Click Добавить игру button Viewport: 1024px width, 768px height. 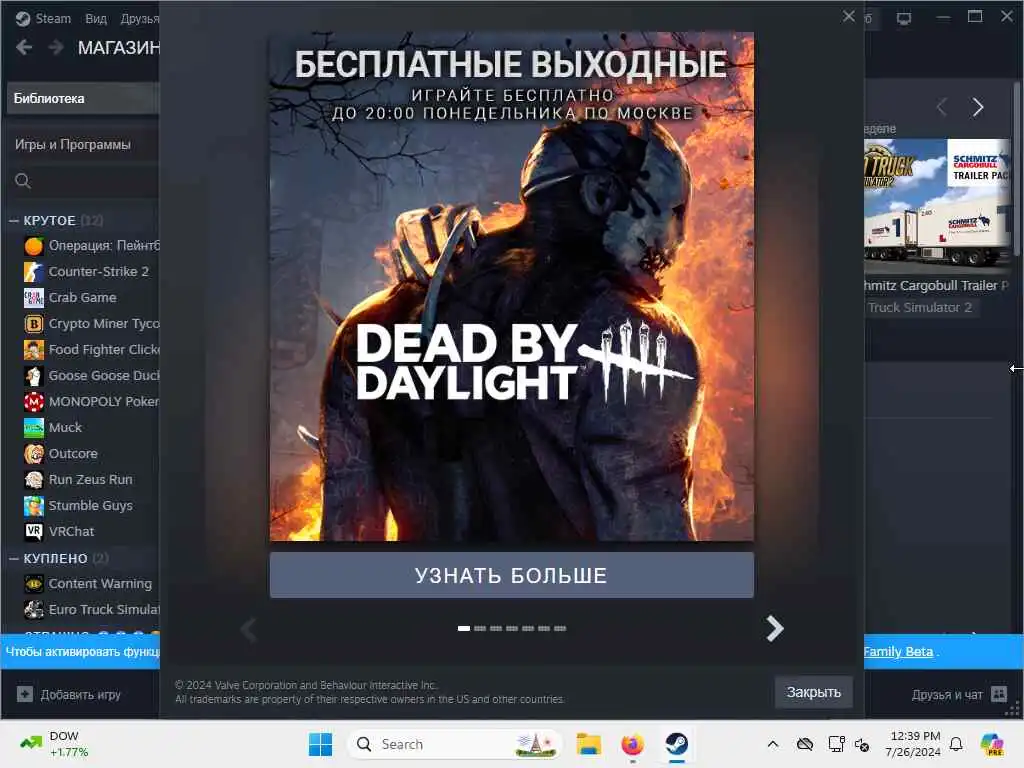[x=69, y=694]
